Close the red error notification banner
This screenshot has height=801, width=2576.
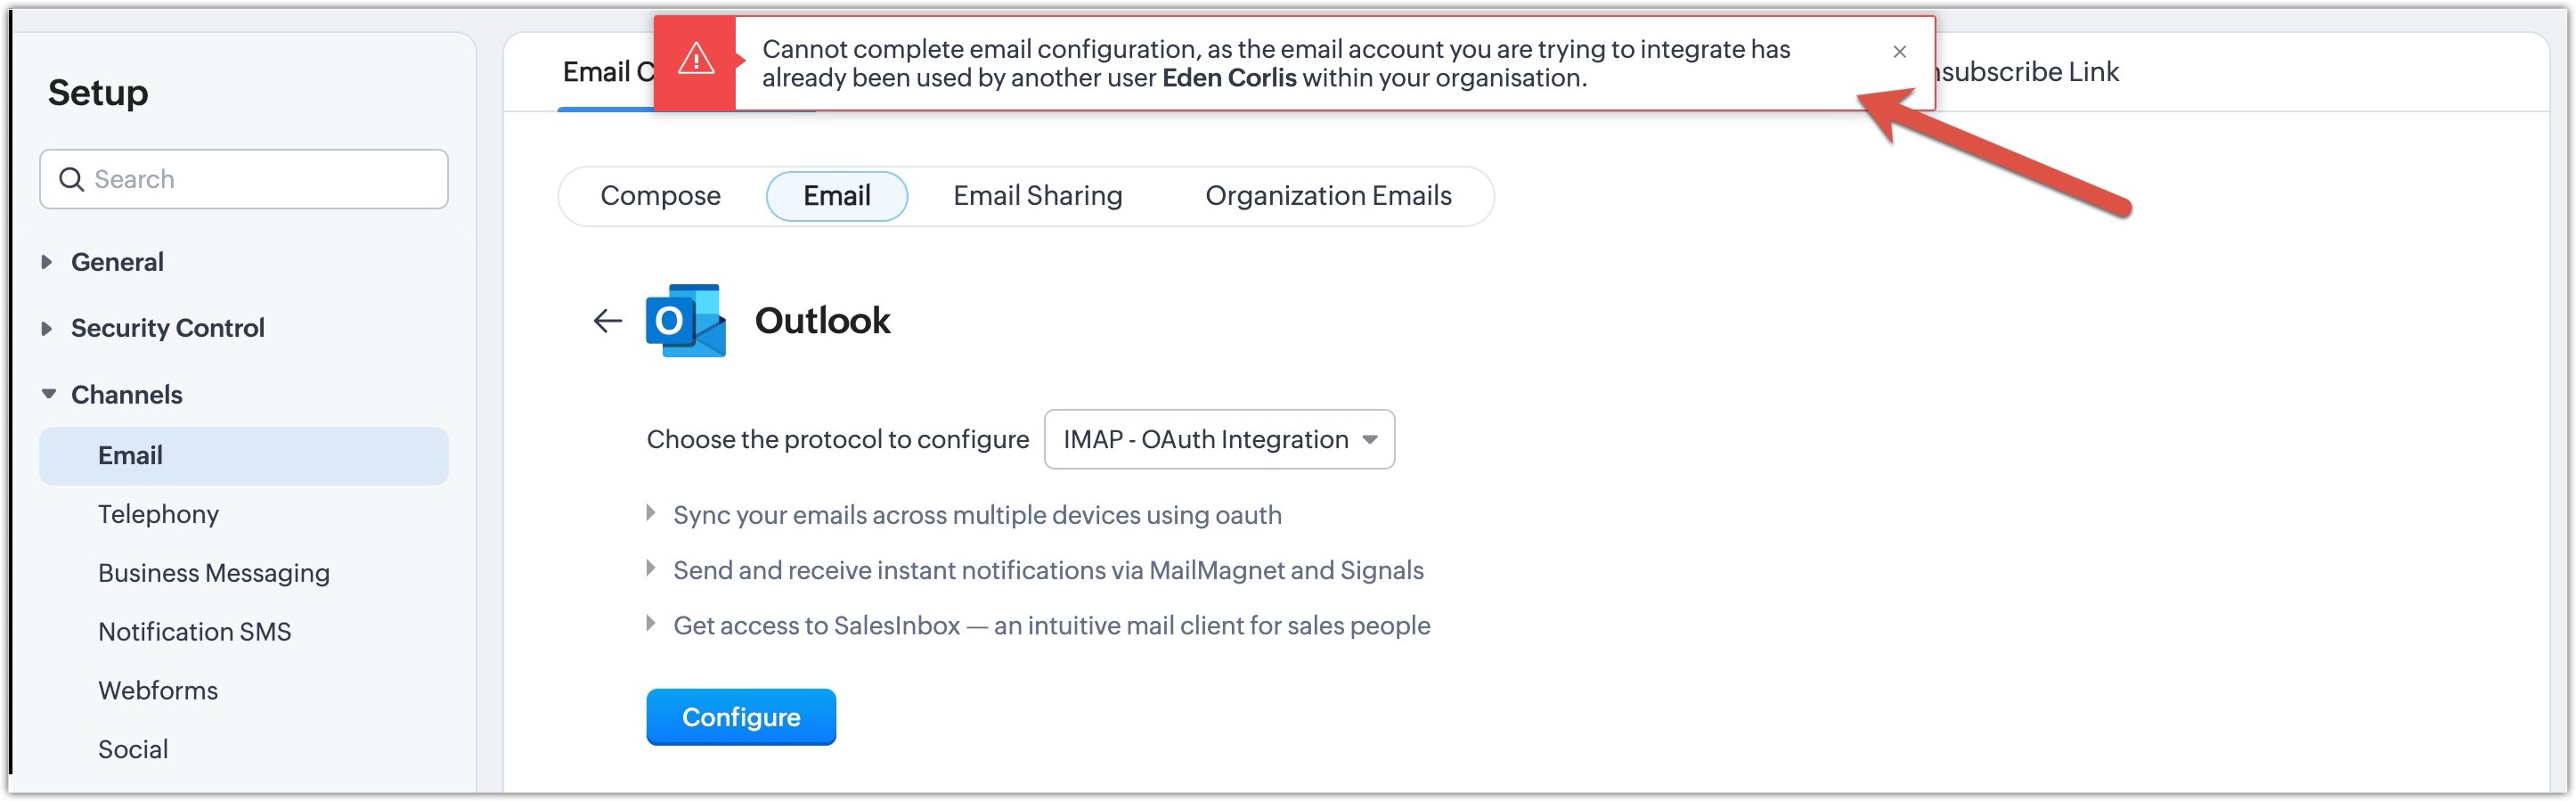coord(1899,51)
